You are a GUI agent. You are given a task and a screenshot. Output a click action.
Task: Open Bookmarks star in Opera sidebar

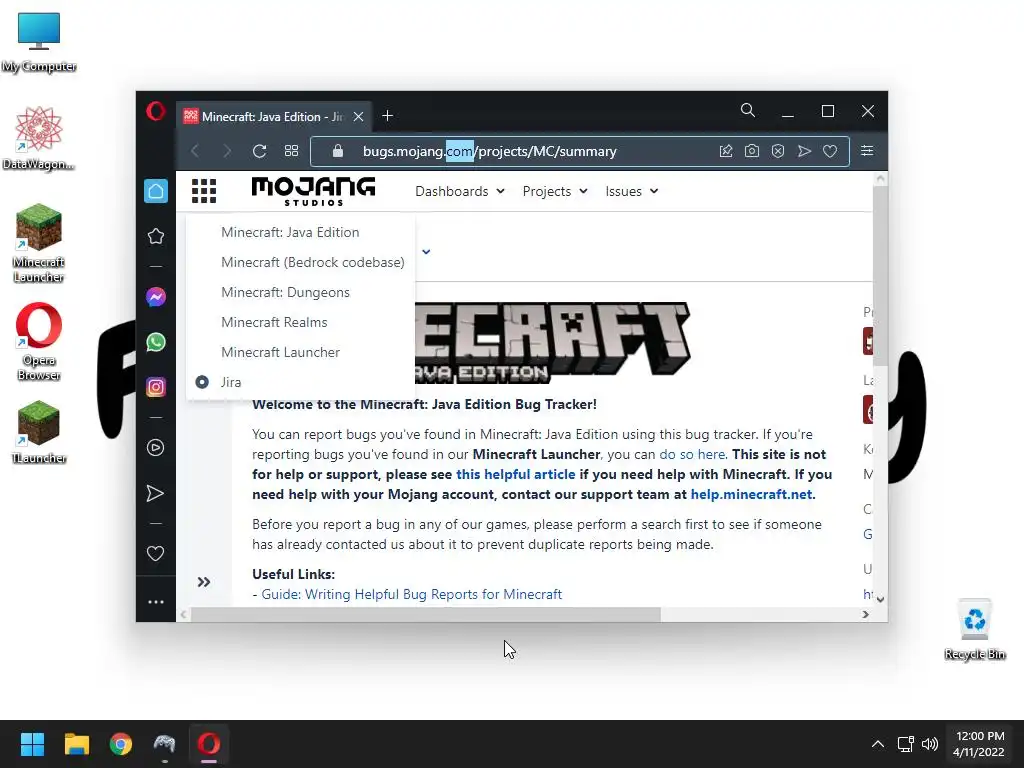click(x=155, y=236)
